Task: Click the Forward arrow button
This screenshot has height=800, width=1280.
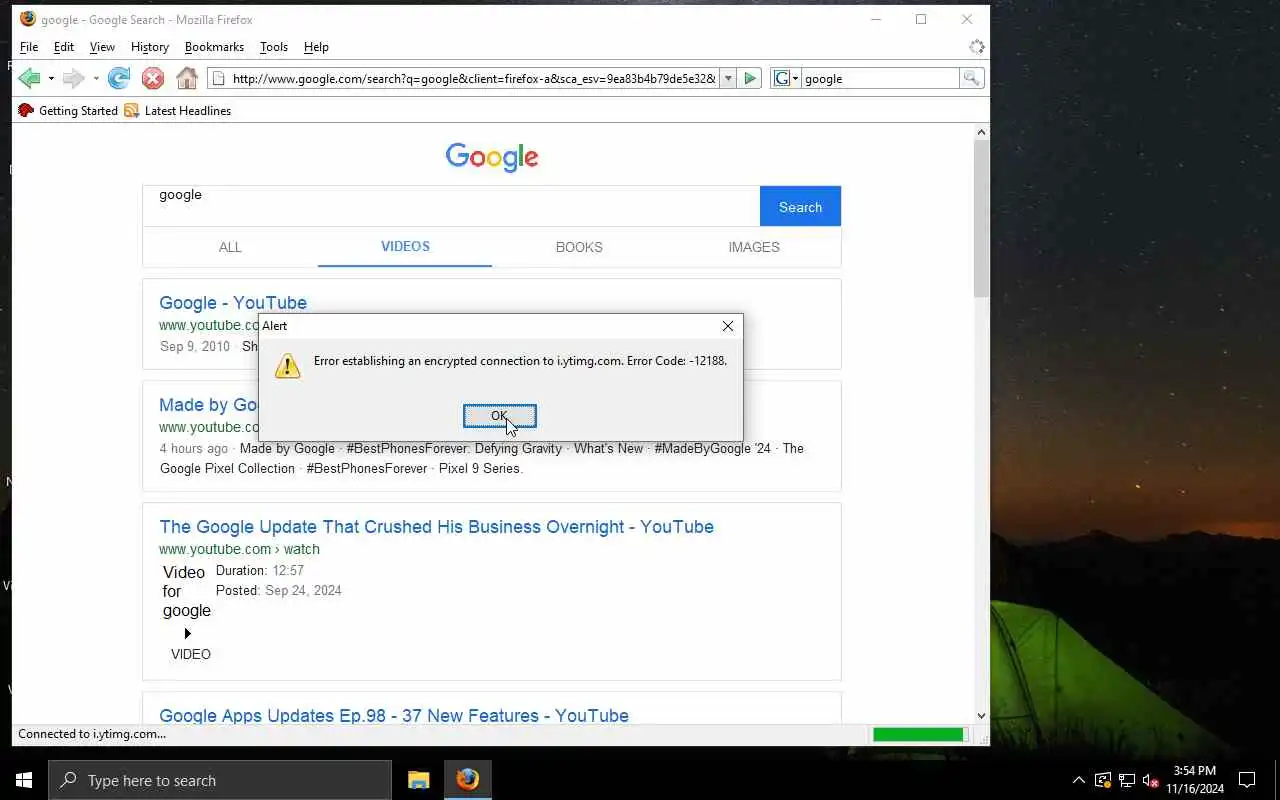Action: coord(73,78)
